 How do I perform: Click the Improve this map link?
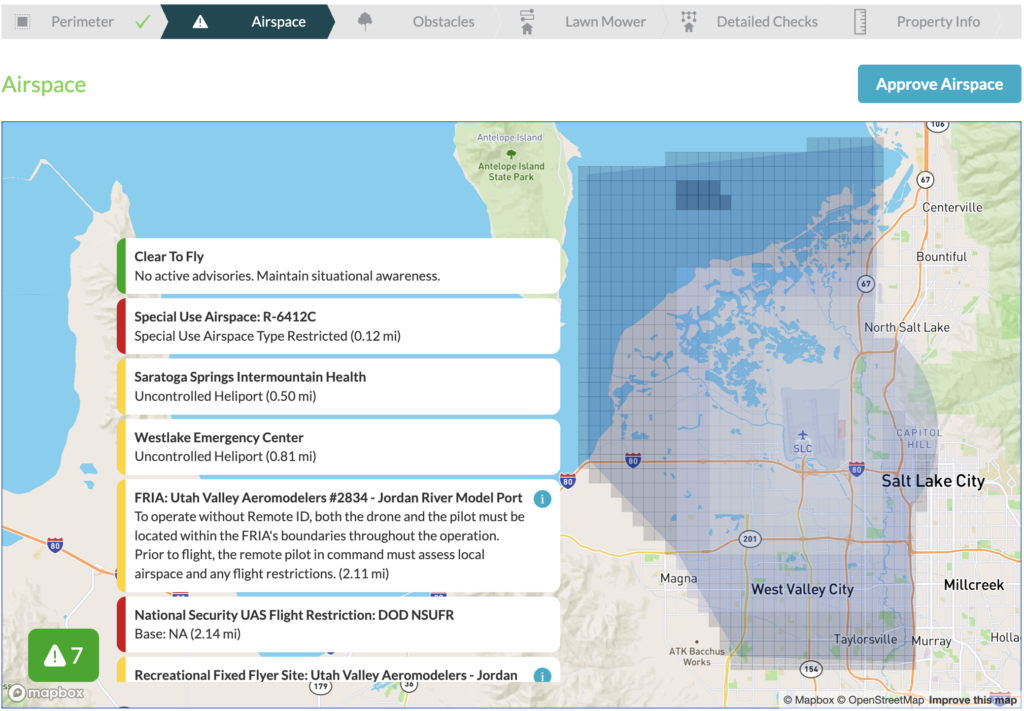[972, 700]
